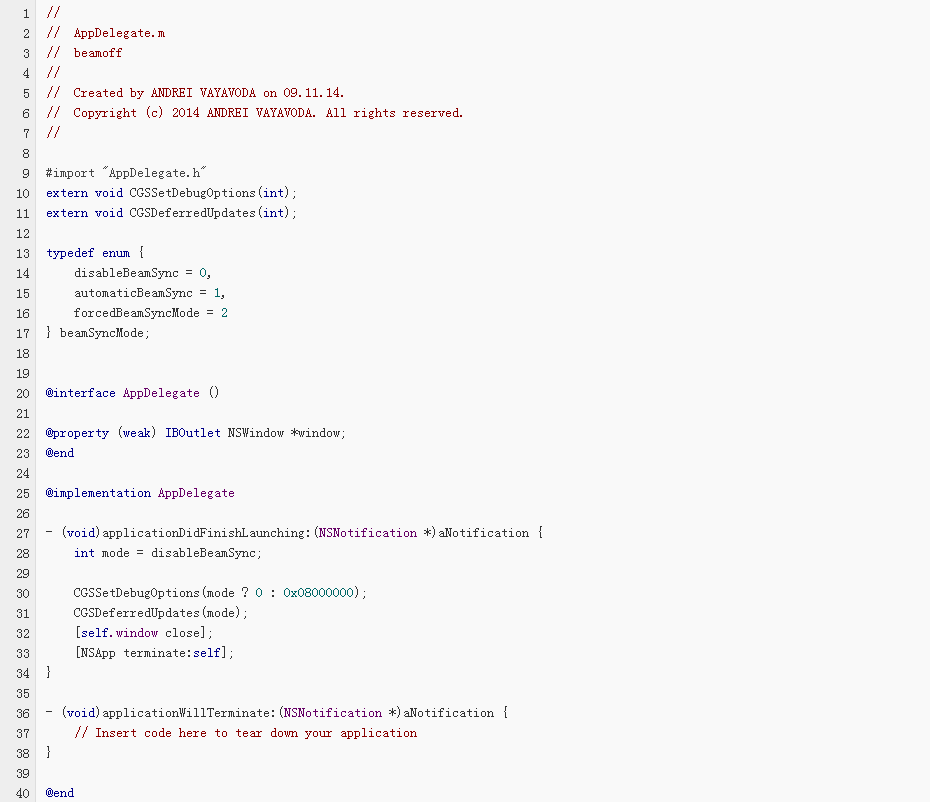The image size is (930, 802).
Task: Click the 'beamoff' comment on line 3
Action: [x=98, y=53]
